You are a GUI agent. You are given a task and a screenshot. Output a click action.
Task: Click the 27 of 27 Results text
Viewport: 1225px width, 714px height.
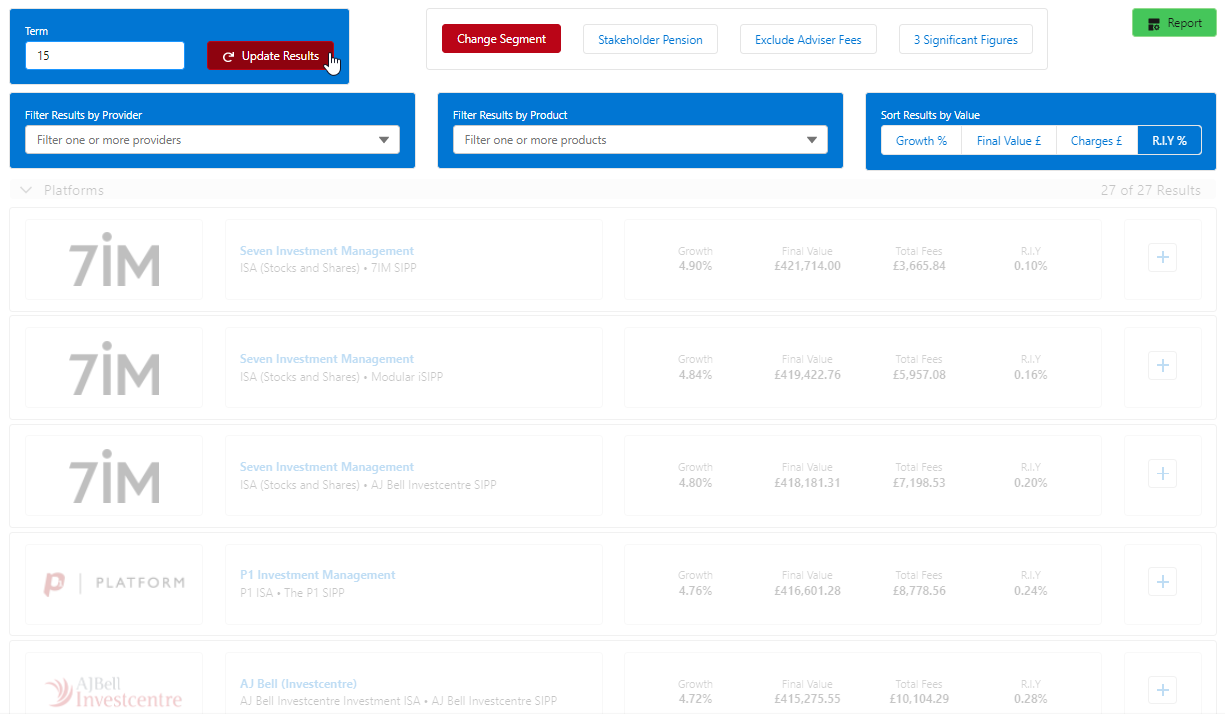coord(1151,190)
